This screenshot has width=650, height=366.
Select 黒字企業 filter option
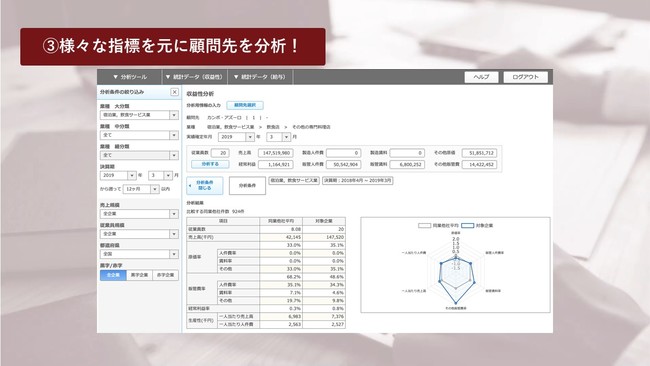click(x=139, y=275)
